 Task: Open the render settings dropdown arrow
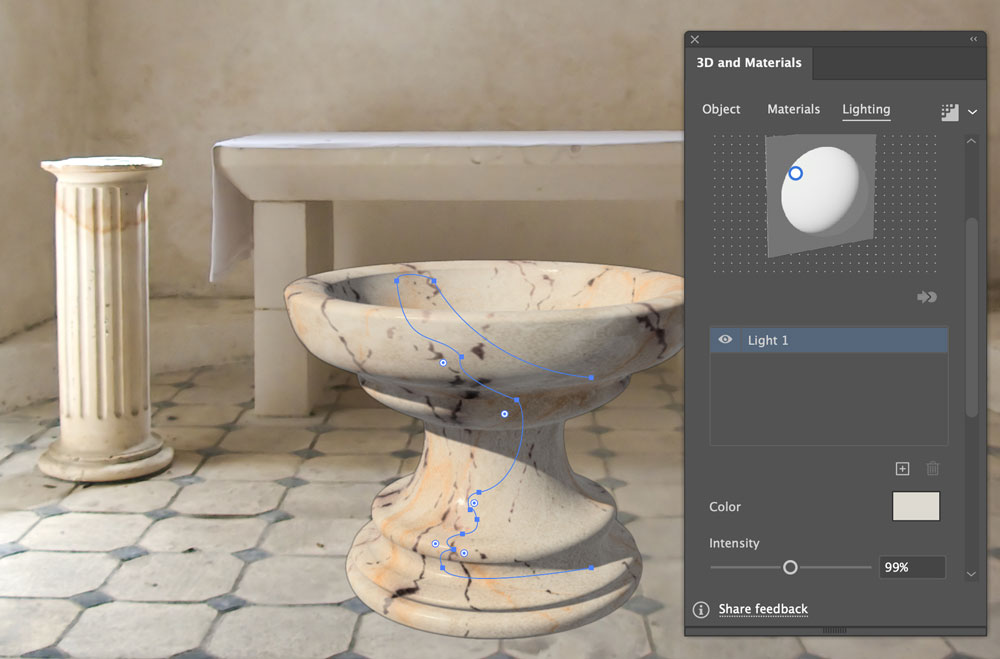click(x=973, y=112)
